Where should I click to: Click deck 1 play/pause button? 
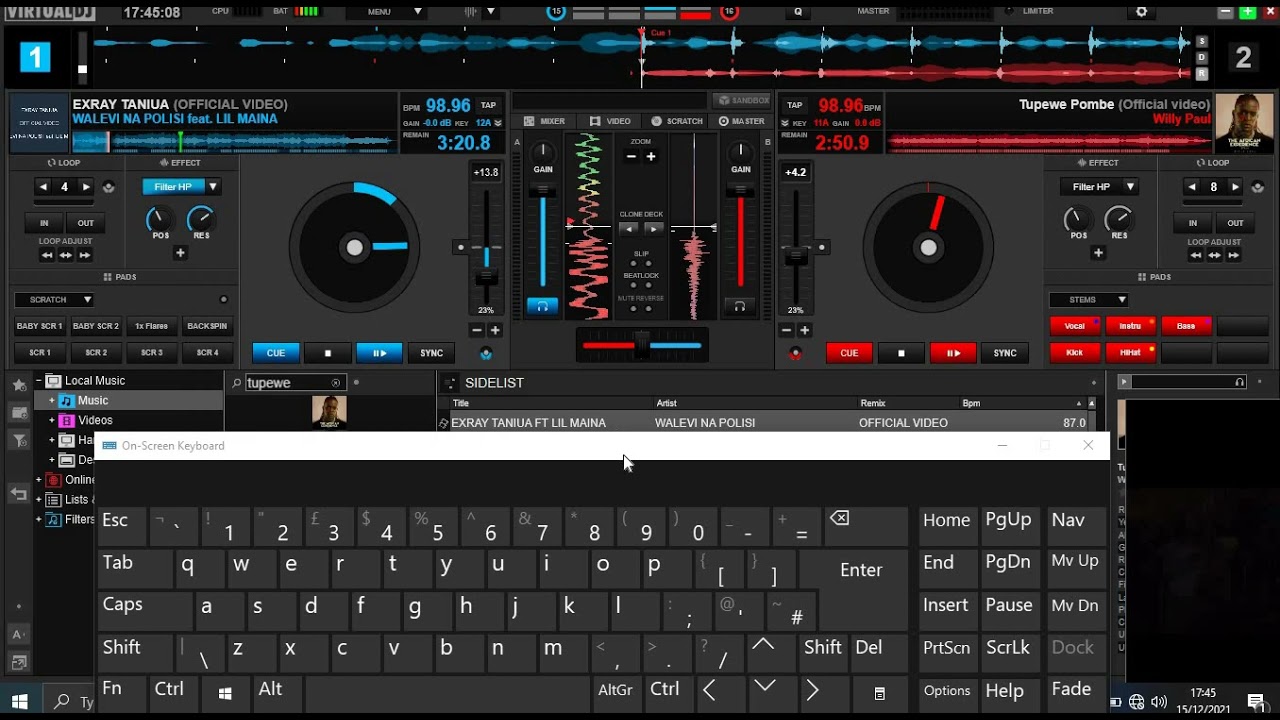(x=379, y=353)
